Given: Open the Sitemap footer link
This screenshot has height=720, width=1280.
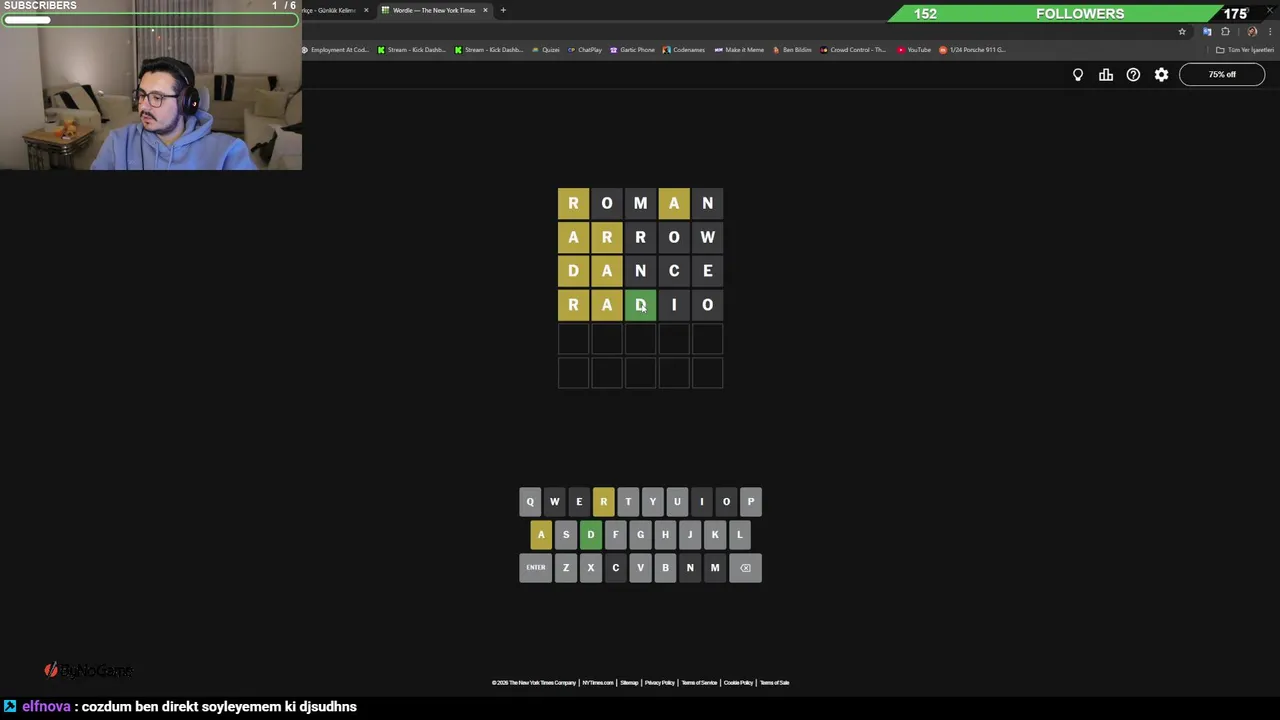Looking at the screenshot, I should (629, 683).
